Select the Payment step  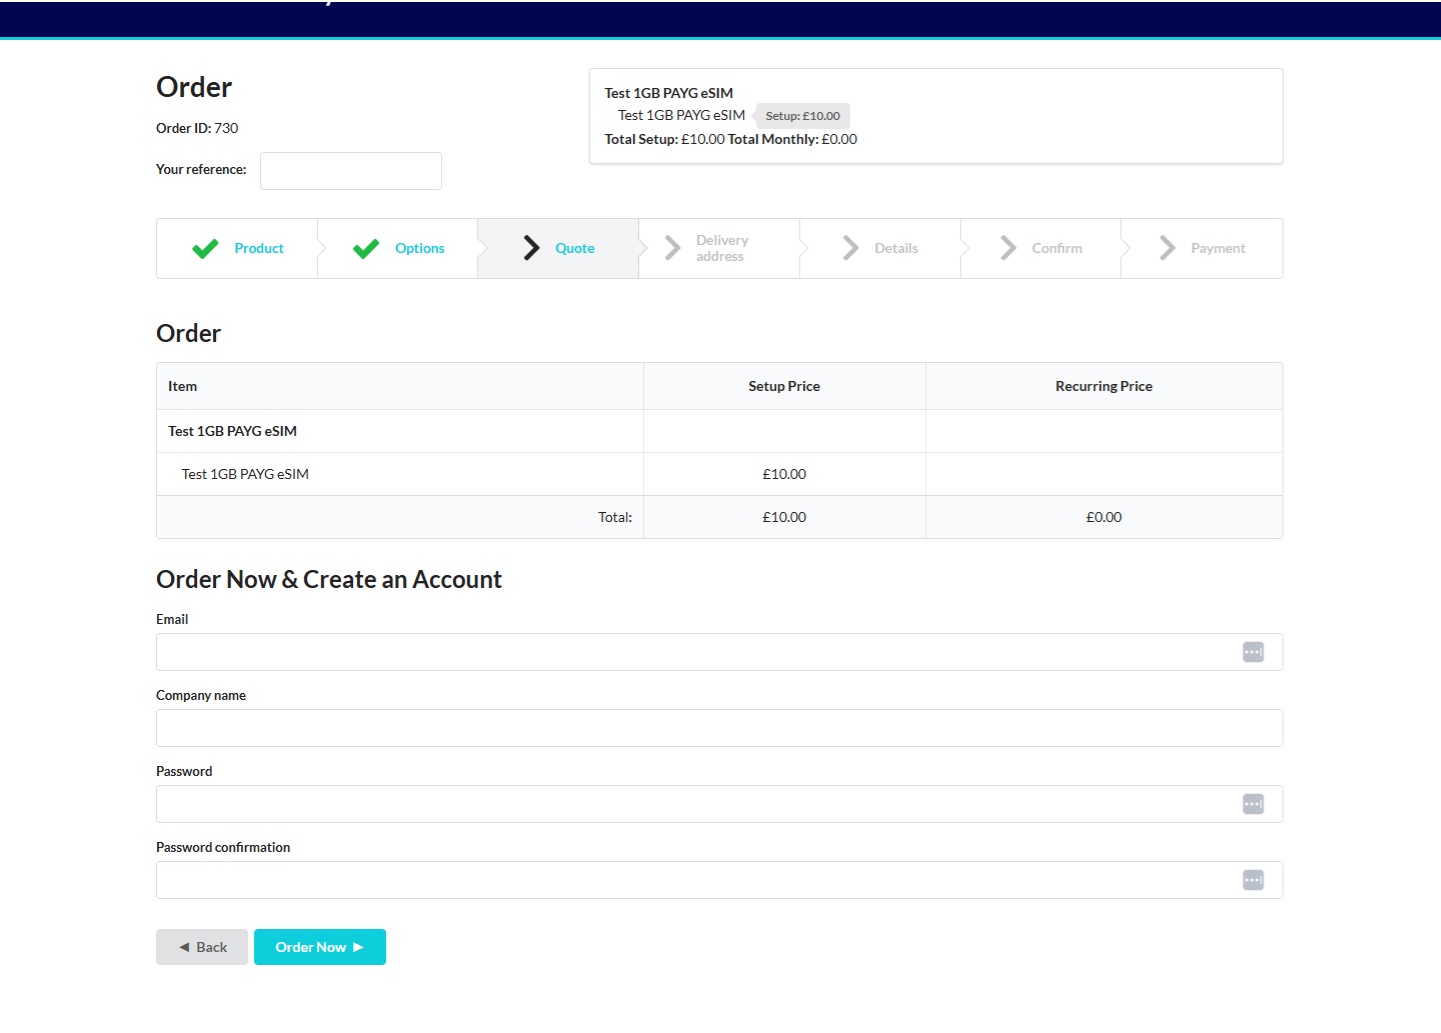(1202, 248)
